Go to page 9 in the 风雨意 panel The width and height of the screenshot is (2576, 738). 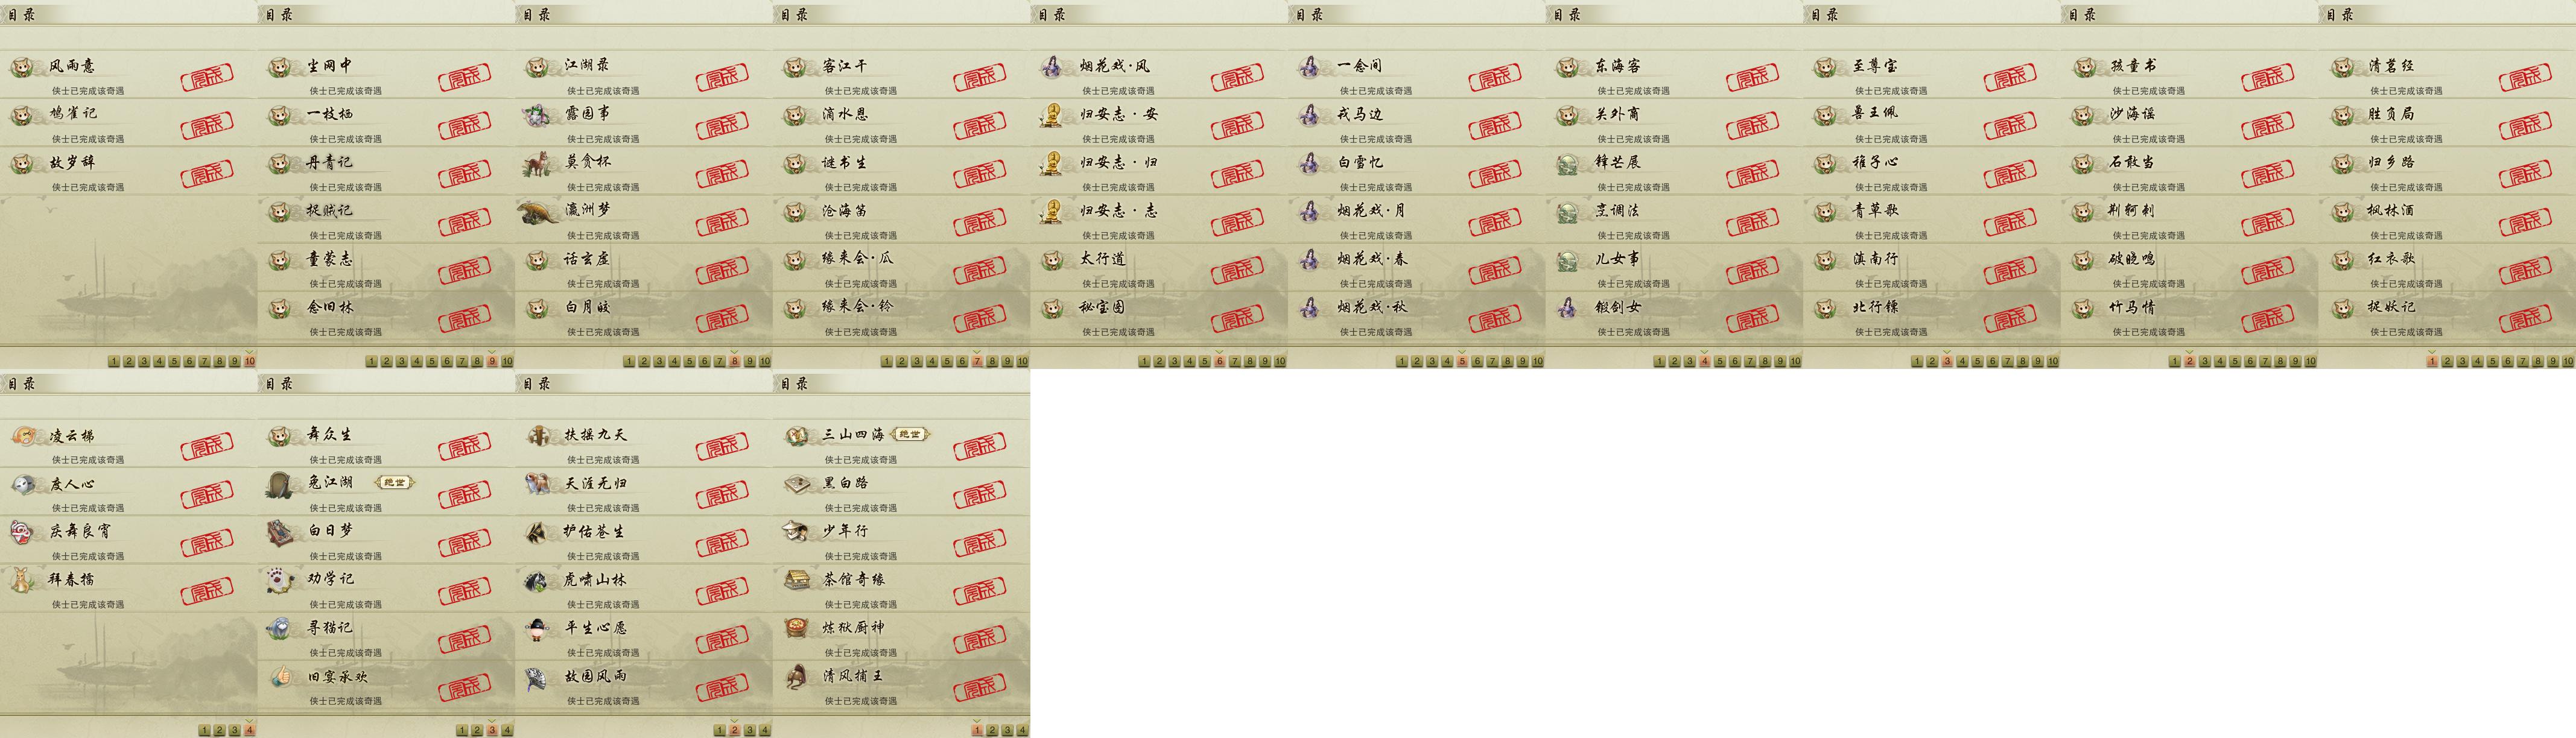tap(234, 361)
